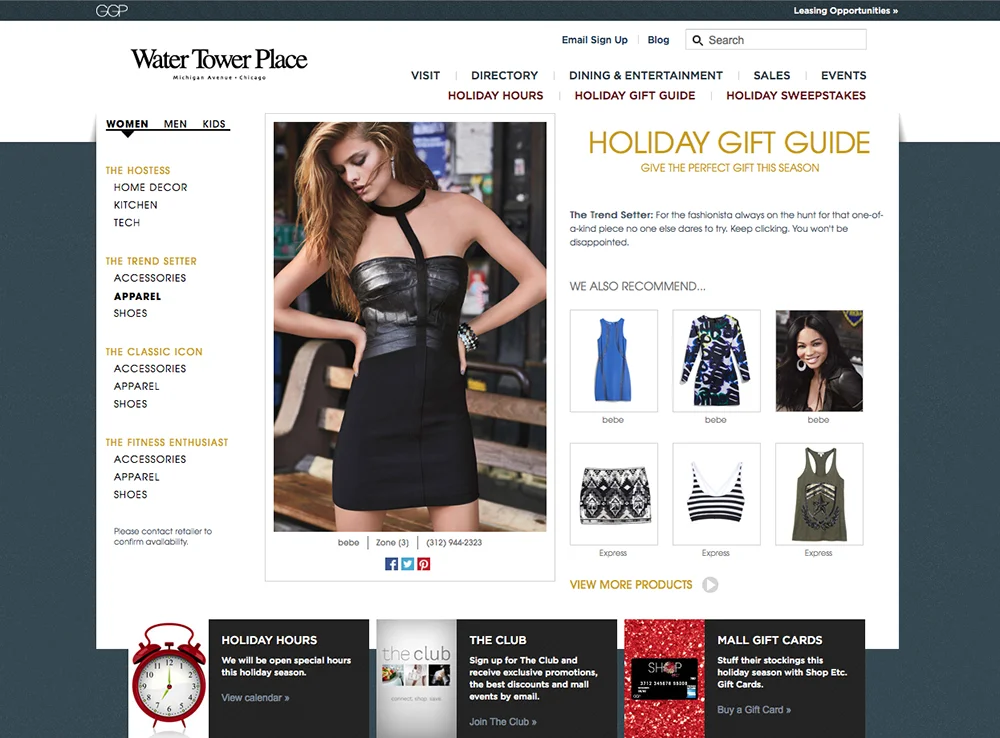The height and width of the screenshot is (738, 1000).
Task: Go to HOLIDAY GIFT GUIDE nav item
Action: [635, 96]
